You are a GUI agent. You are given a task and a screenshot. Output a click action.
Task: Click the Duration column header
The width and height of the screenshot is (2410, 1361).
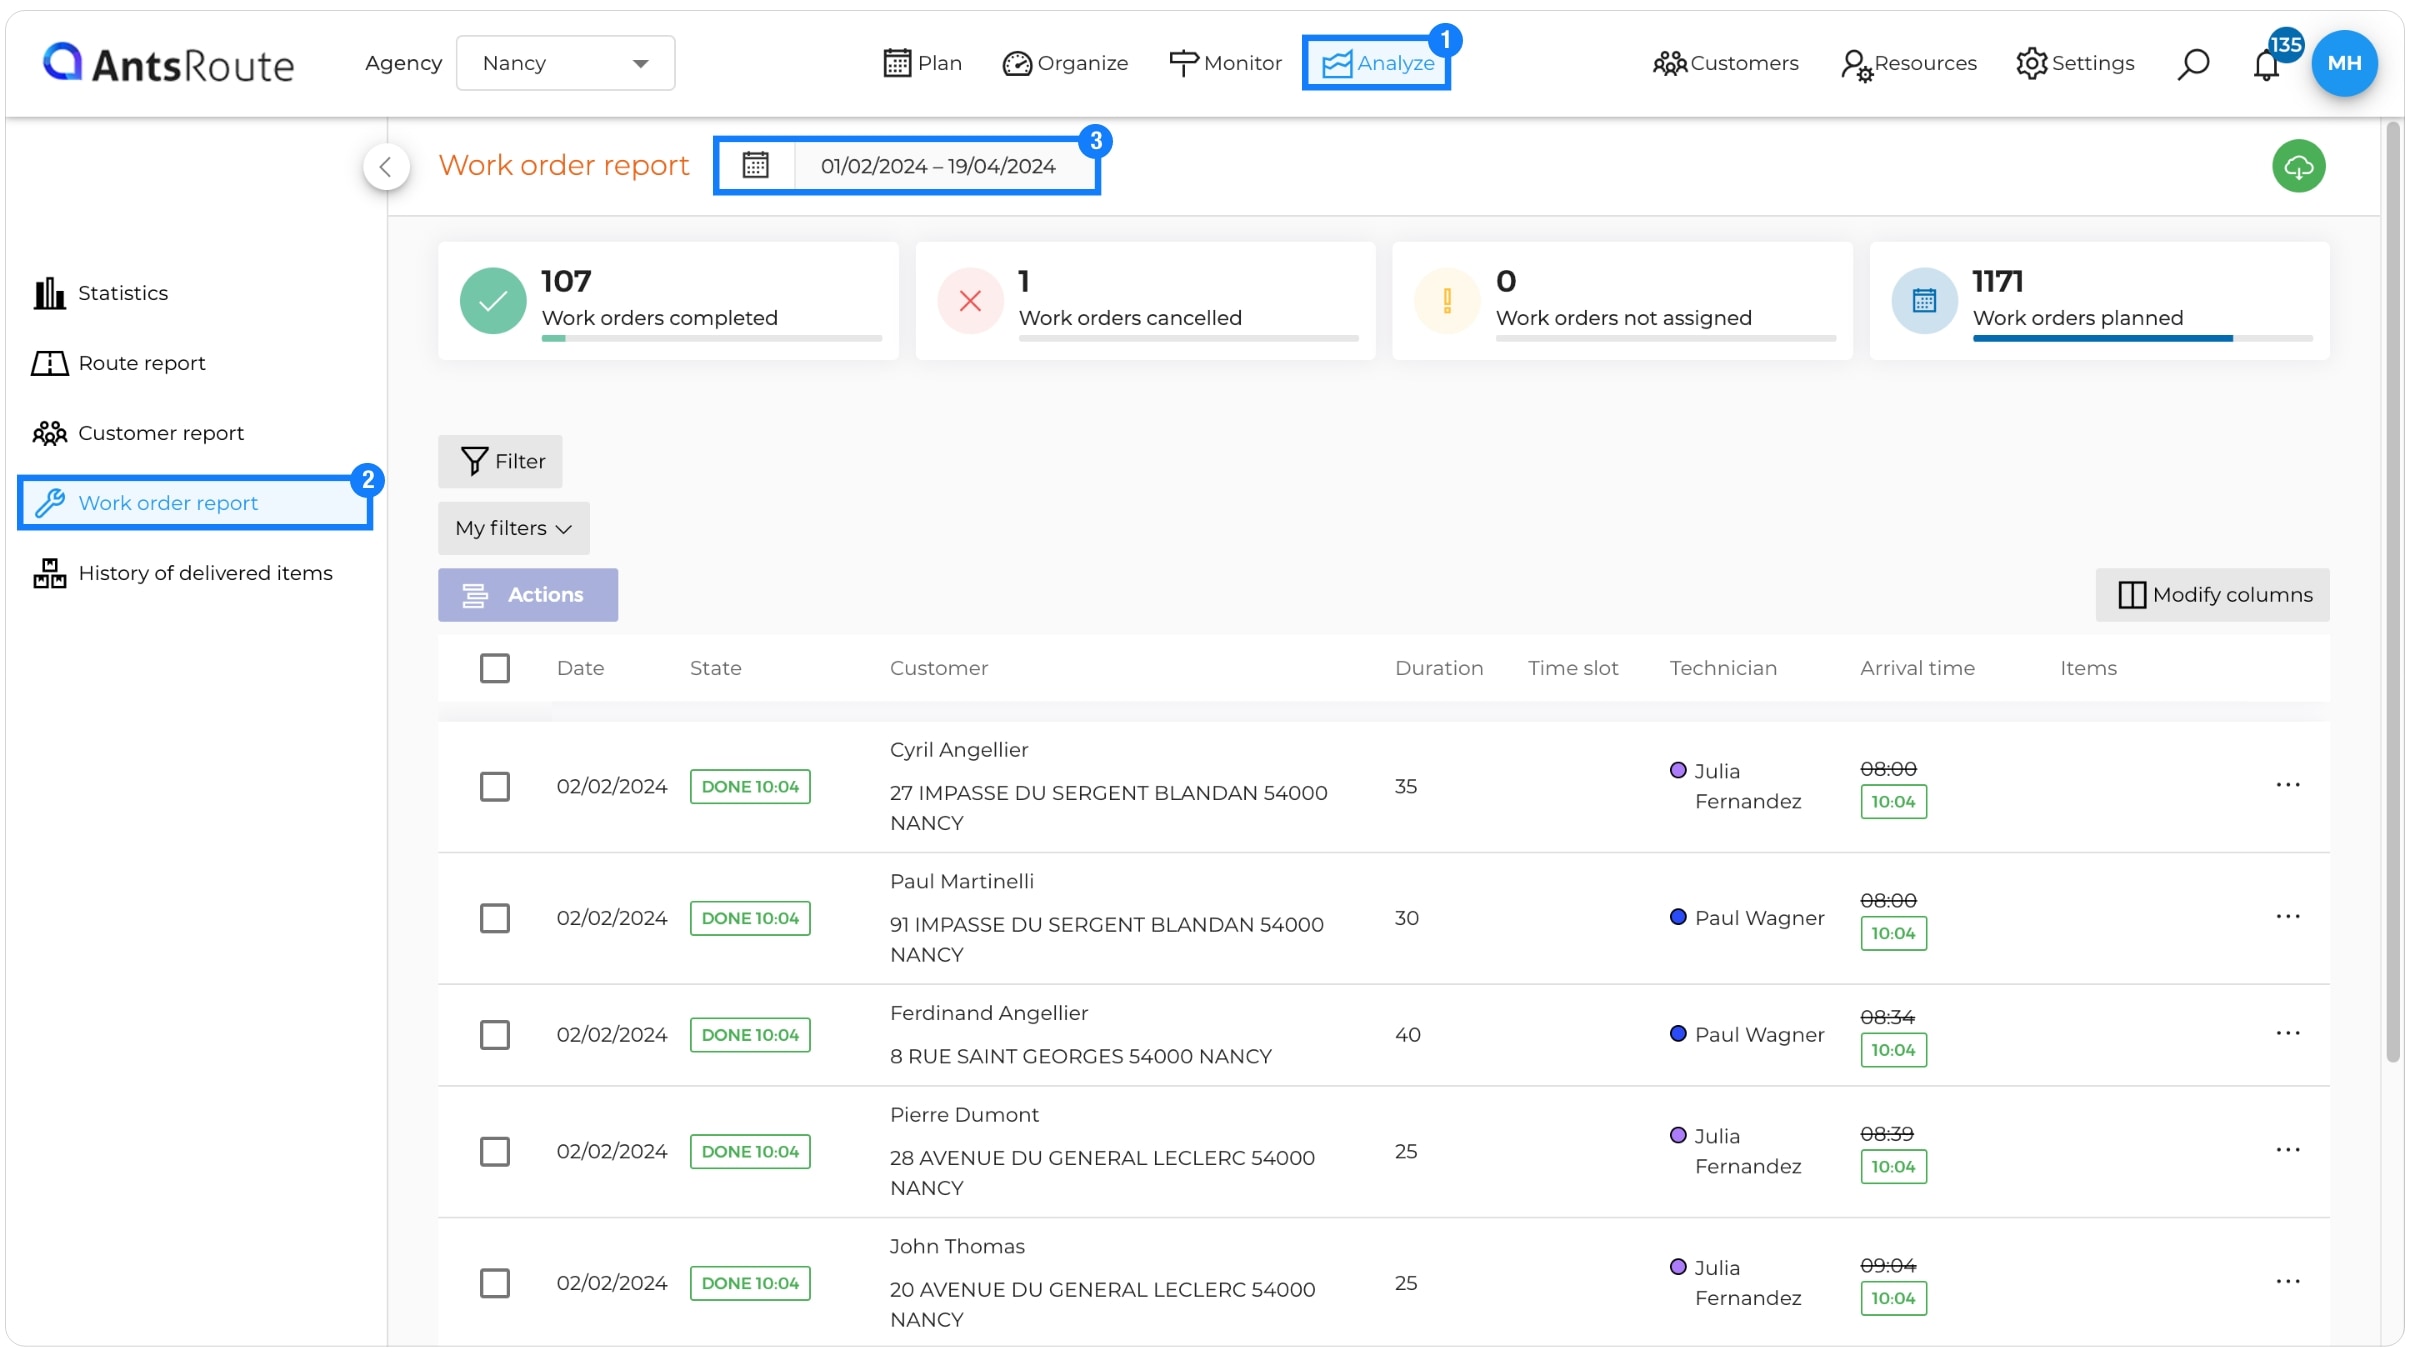pos(1438,668)
